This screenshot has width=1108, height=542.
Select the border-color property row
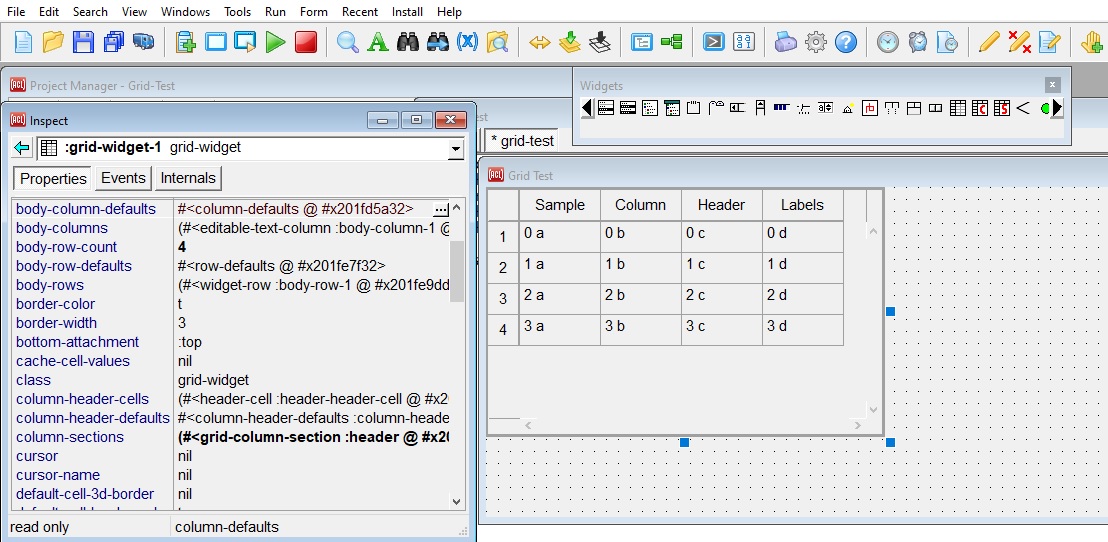click(x=56, y=304)
